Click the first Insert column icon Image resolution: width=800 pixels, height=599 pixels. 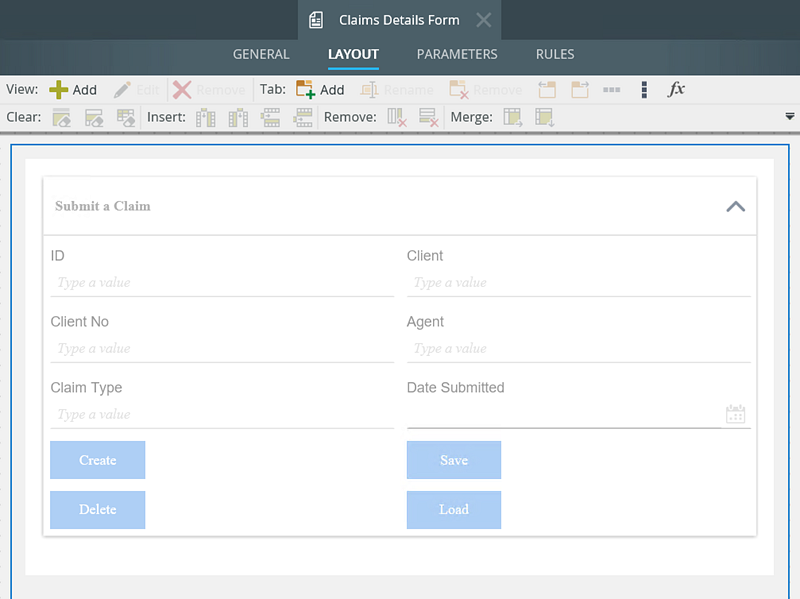pos(206,118)
